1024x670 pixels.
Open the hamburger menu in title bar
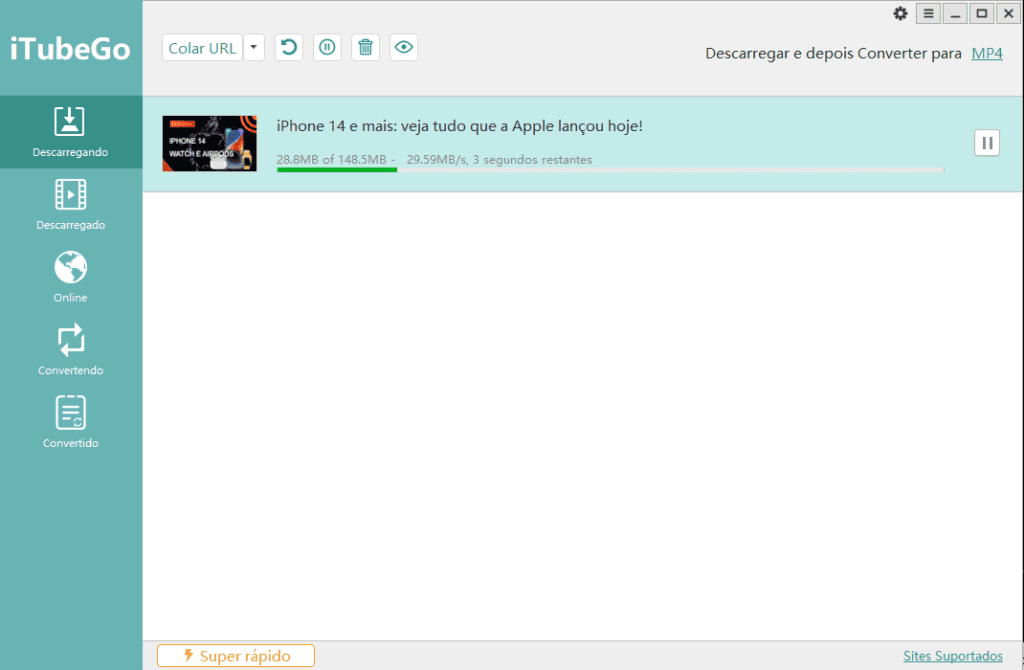pyautogui.click(x=928, y=13)
